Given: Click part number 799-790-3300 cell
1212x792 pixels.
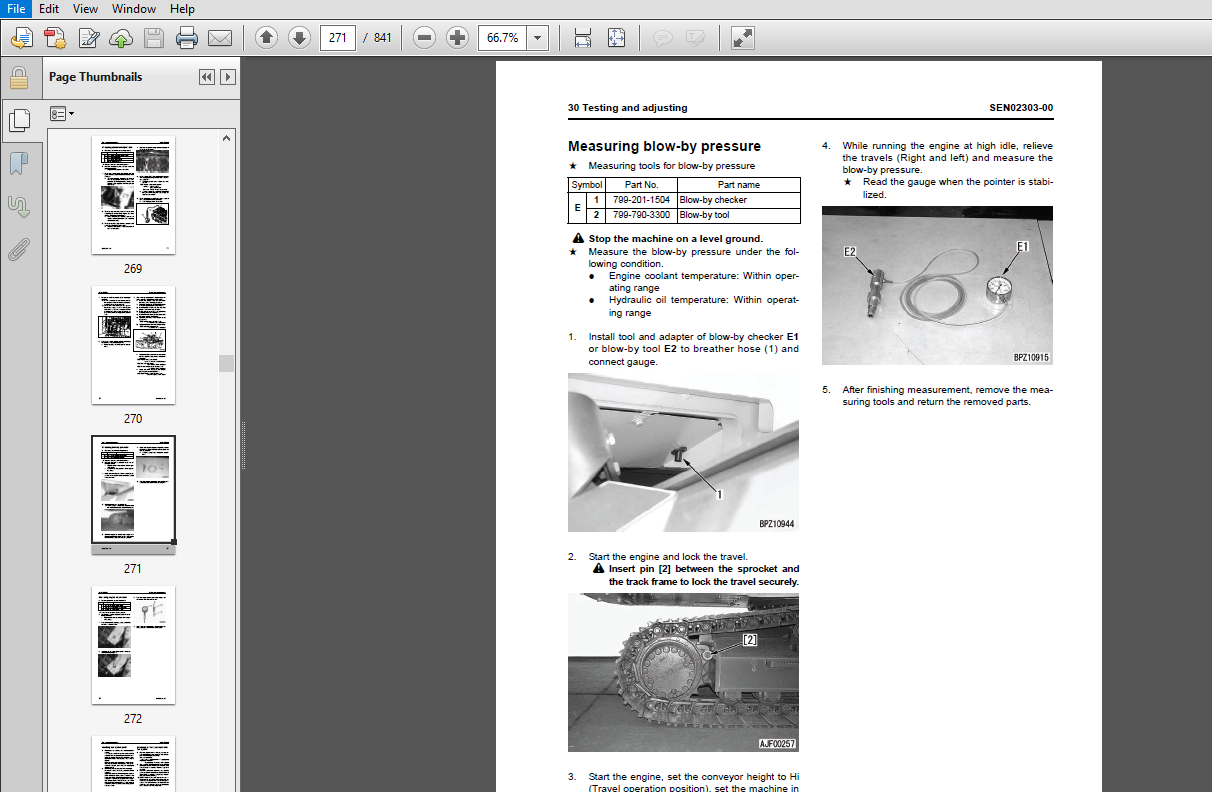Looking at the screenshot, I should click(641, 215).
